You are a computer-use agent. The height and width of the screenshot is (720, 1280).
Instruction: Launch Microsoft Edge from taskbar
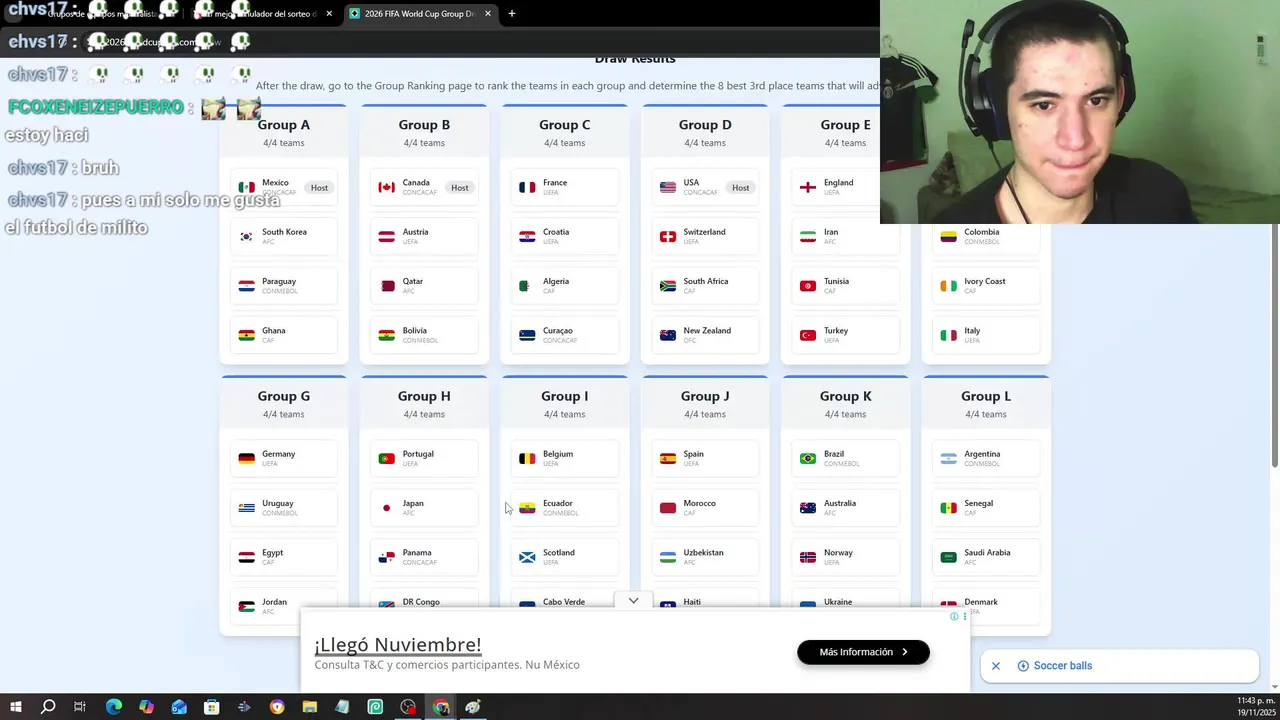click(x=113, y=707)
